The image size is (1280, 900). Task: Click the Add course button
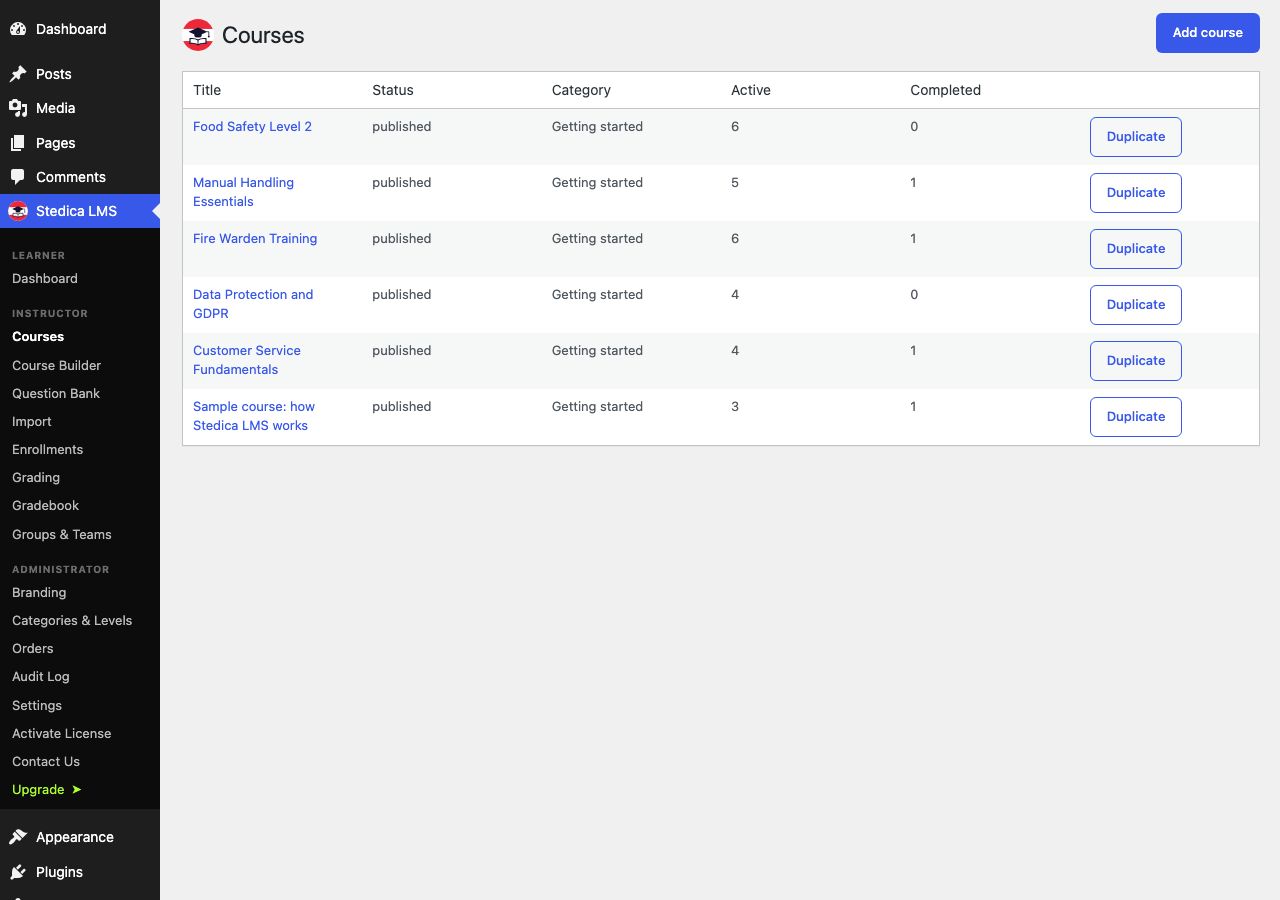click(x=1208, y=33)
